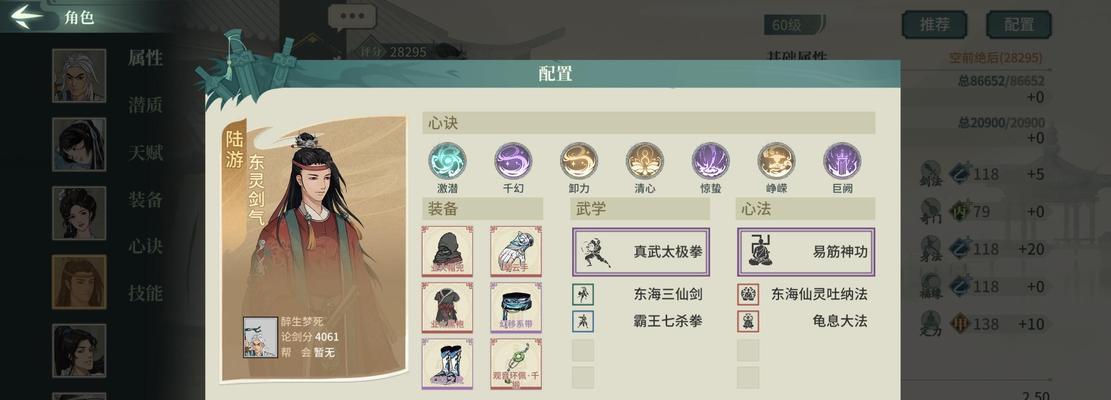Select the 千幻 heart formula icon
This screenshot has height=400, width=1111.
[x=513, y=161]
